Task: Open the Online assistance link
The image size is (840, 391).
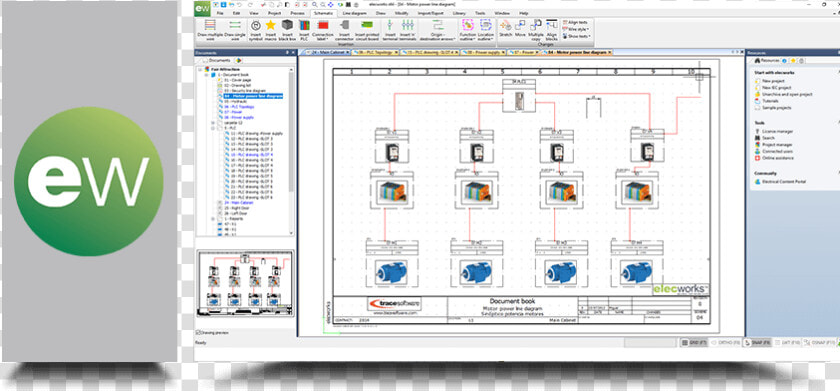Action: pos(778,158)
